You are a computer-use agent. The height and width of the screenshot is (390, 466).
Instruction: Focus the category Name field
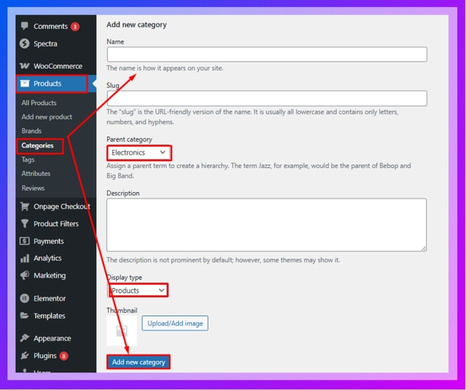pyautogui.click(x=267, y=54)
